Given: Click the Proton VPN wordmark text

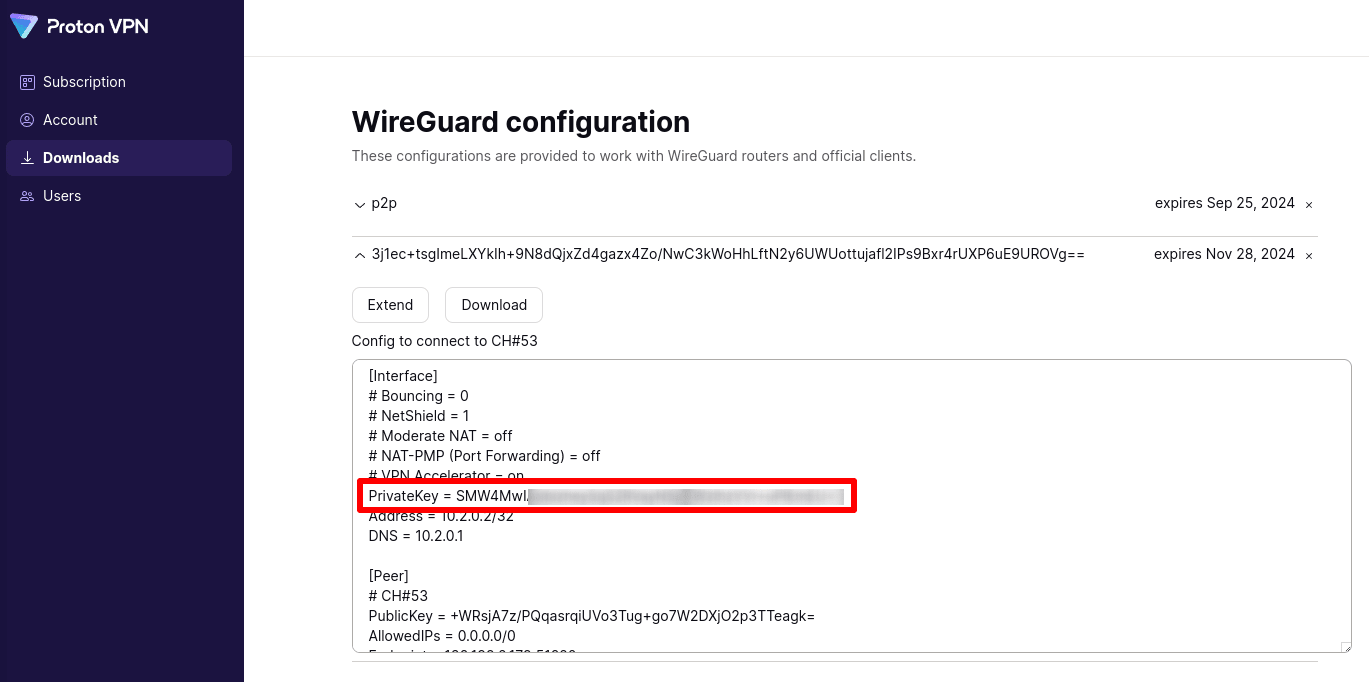Looking at the screenshot, I should [97, 27].
